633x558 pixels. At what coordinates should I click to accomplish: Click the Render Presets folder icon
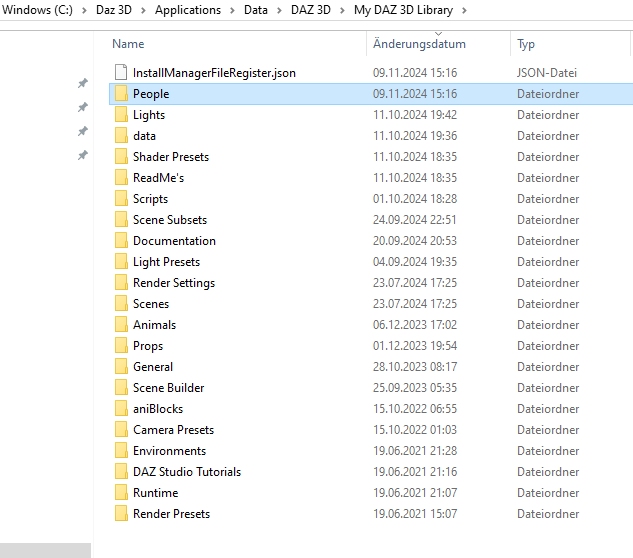click(x=121, y=514)
